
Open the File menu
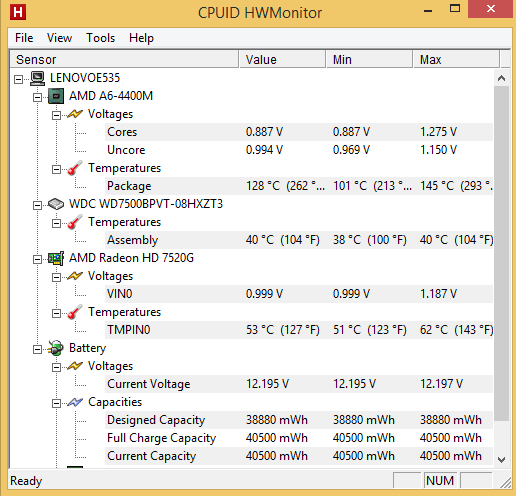24,38
